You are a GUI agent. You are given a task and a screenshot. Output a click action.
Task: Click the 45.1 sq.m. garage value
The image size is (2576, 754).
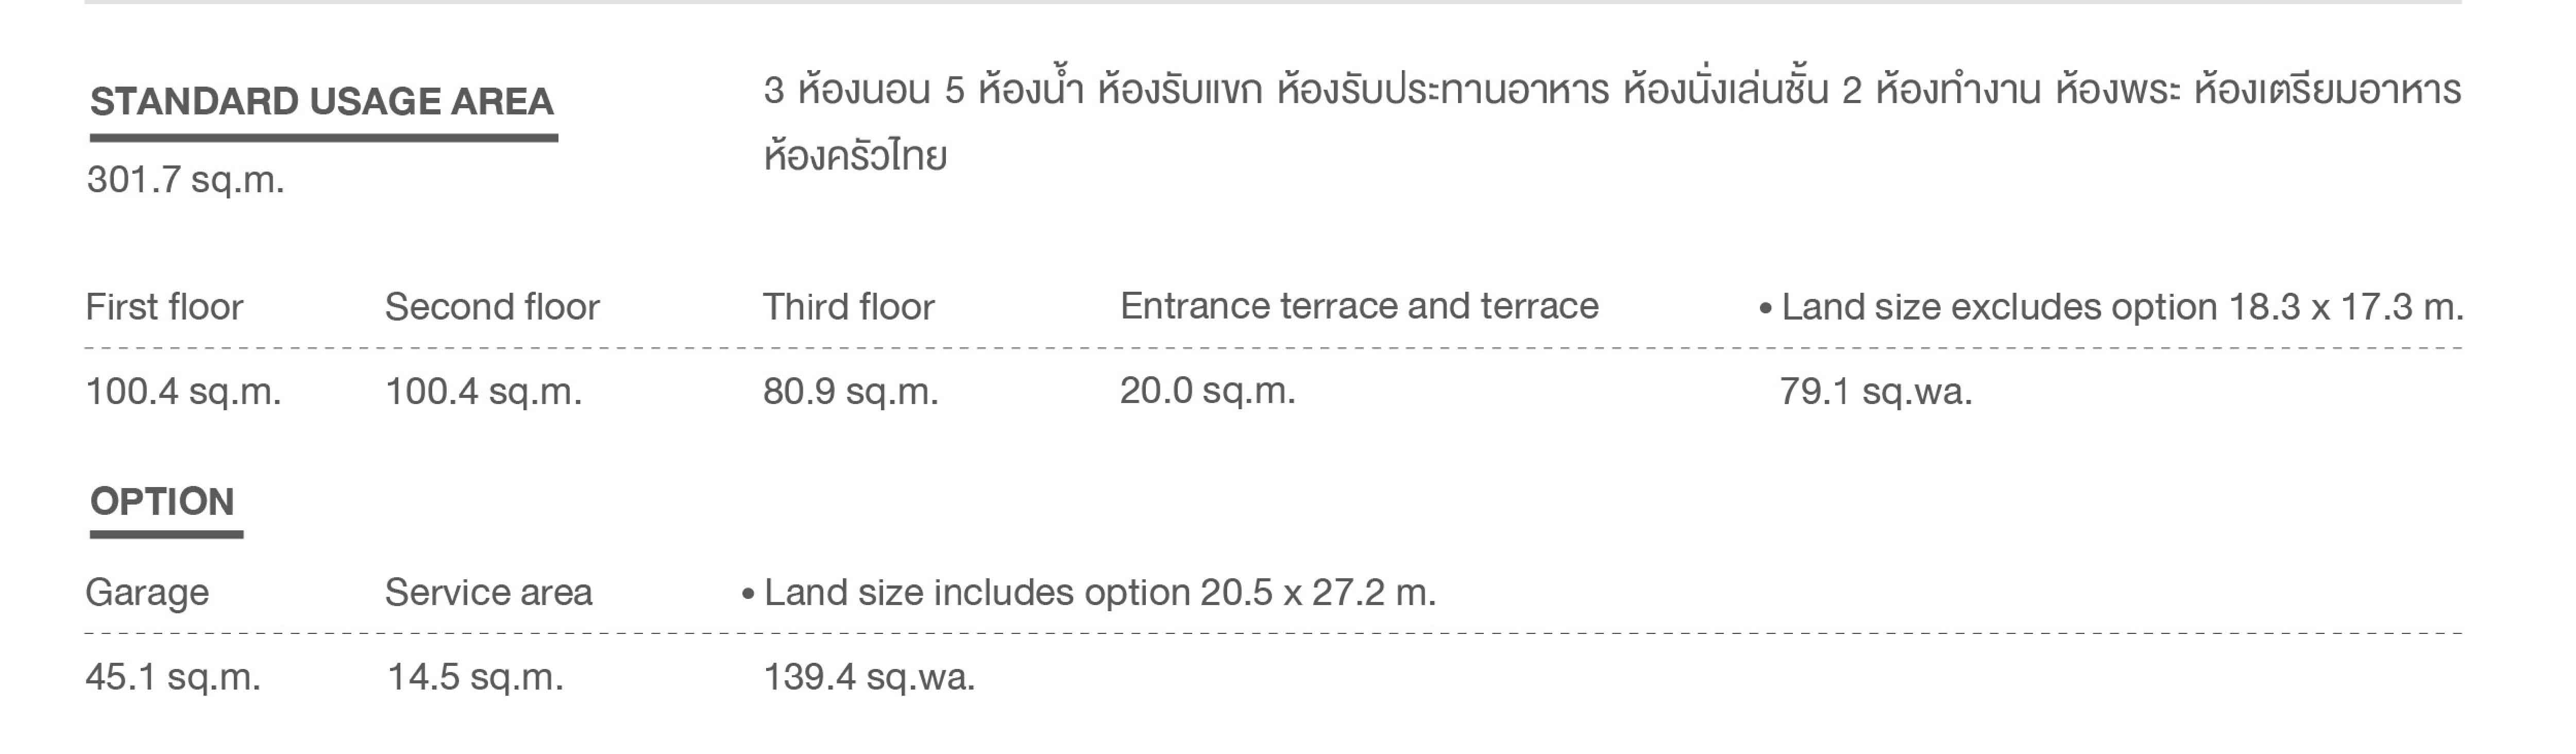pos(173,677)
